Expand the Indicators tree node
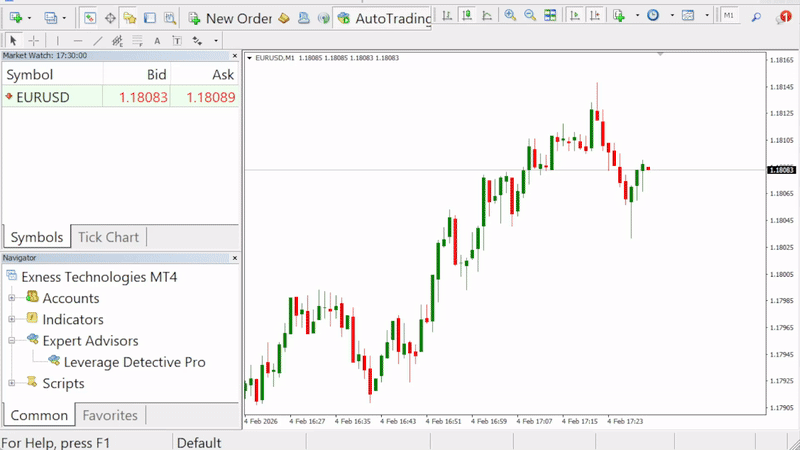 coord(12,319)
